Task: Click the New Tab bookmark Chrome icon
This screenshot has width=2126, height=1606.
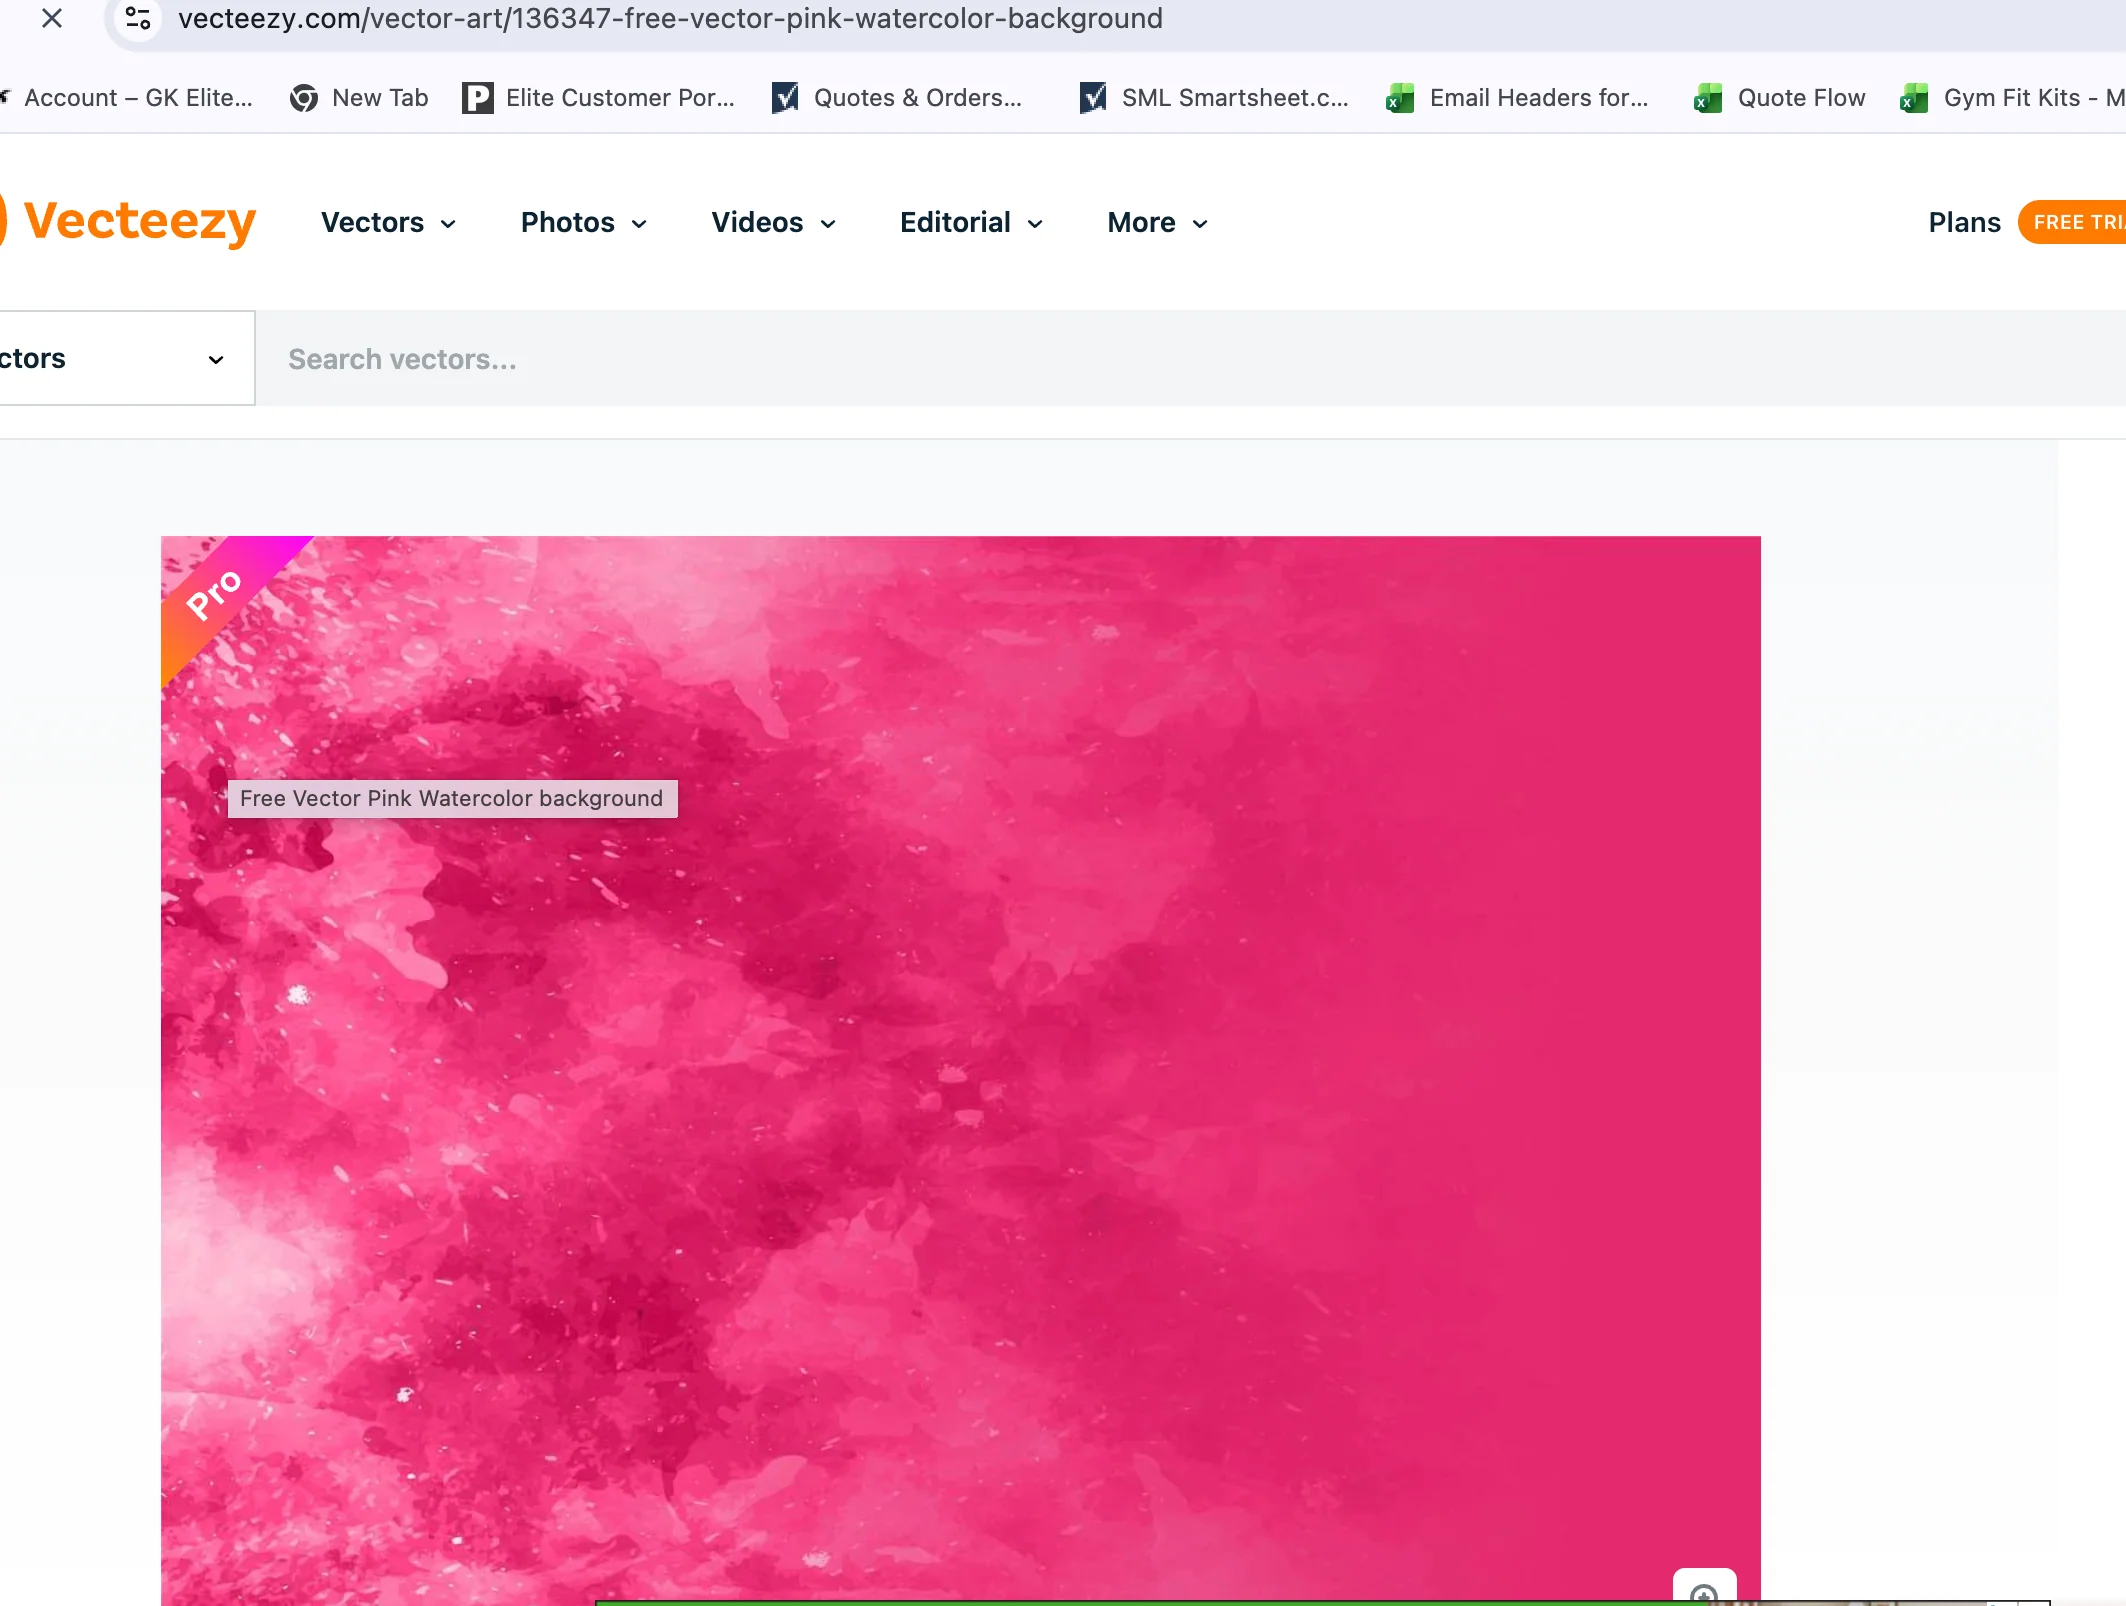Action: click(x=304, y=98)
